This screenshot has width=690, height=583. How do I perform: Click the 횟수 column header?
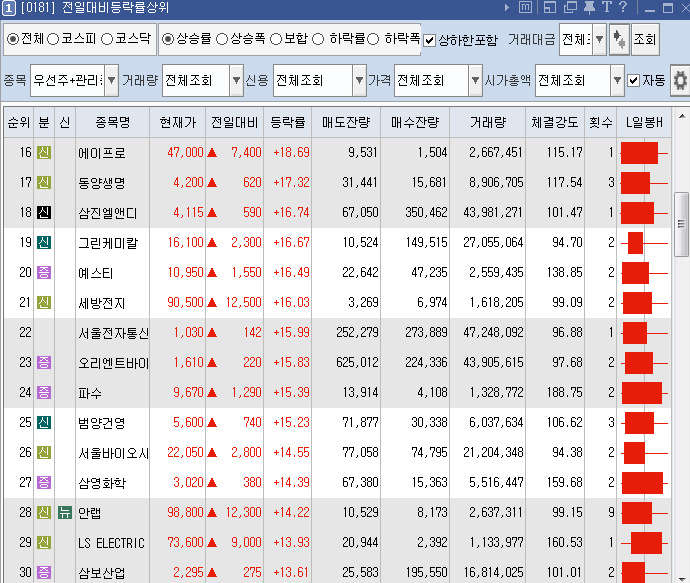tap(601, 122)
